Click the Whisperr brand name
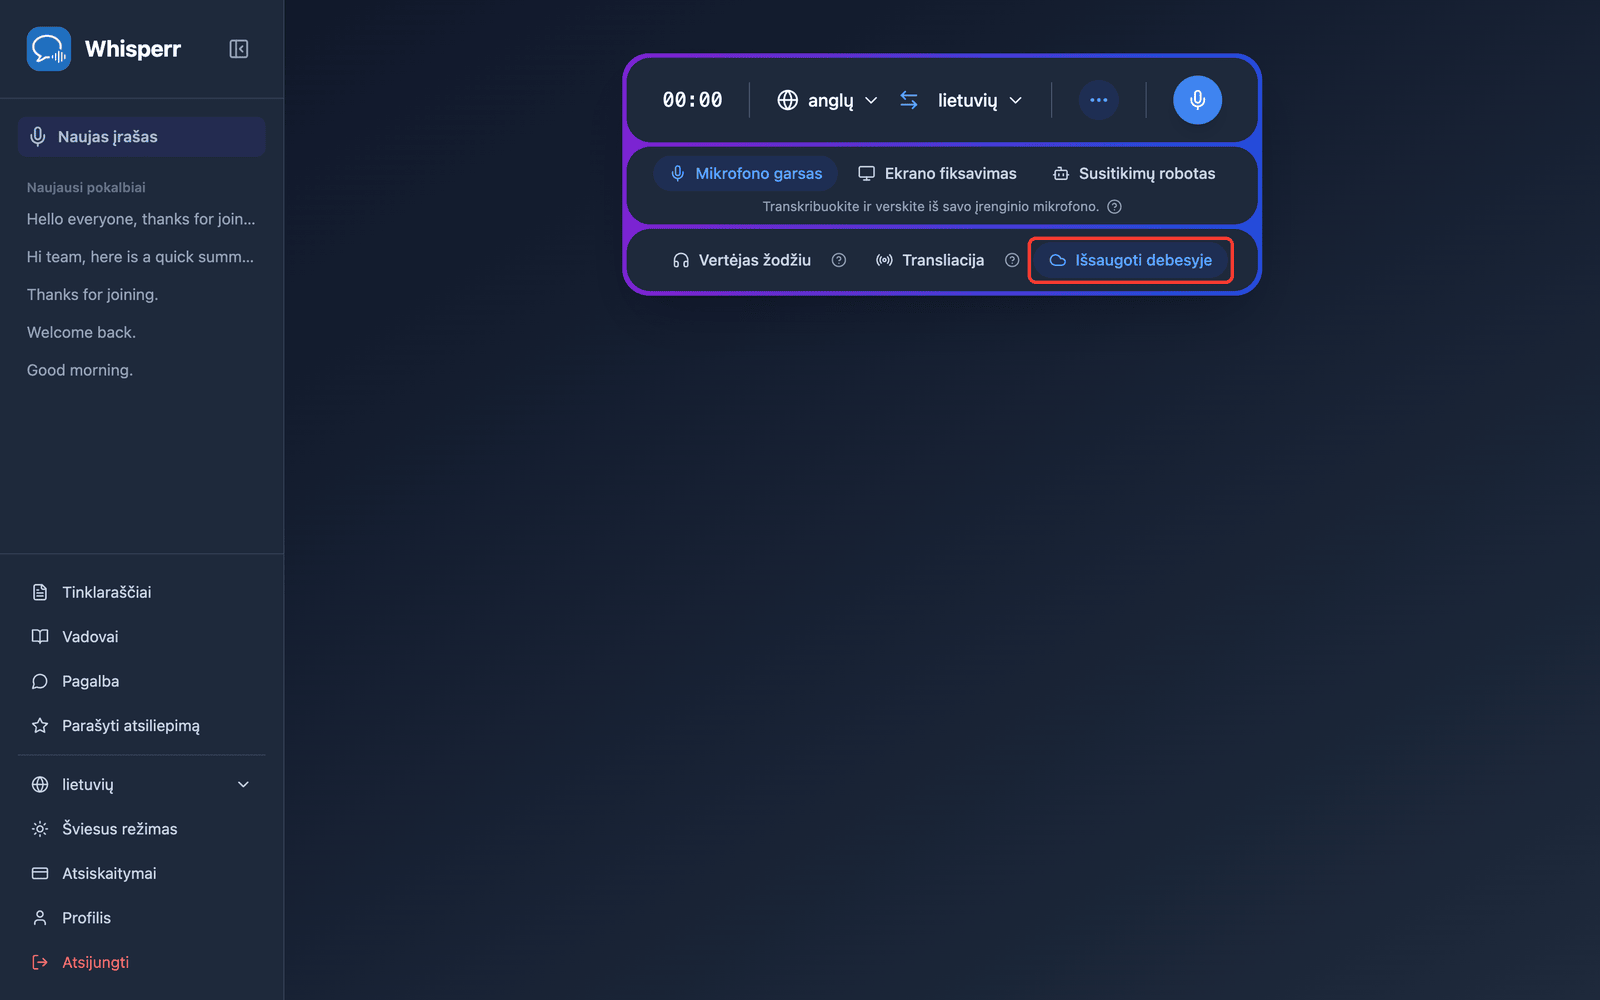The width and height of the screenshot is (1600, 1000). coord(133,49)
